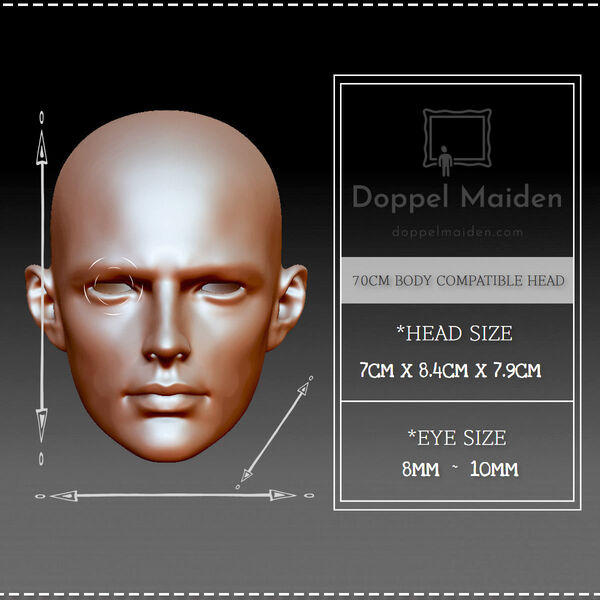The height and width of the screenshot is (600, 600).
Task: Click the Doppel Maiden picture frame logo
Action: coord(457,142)
